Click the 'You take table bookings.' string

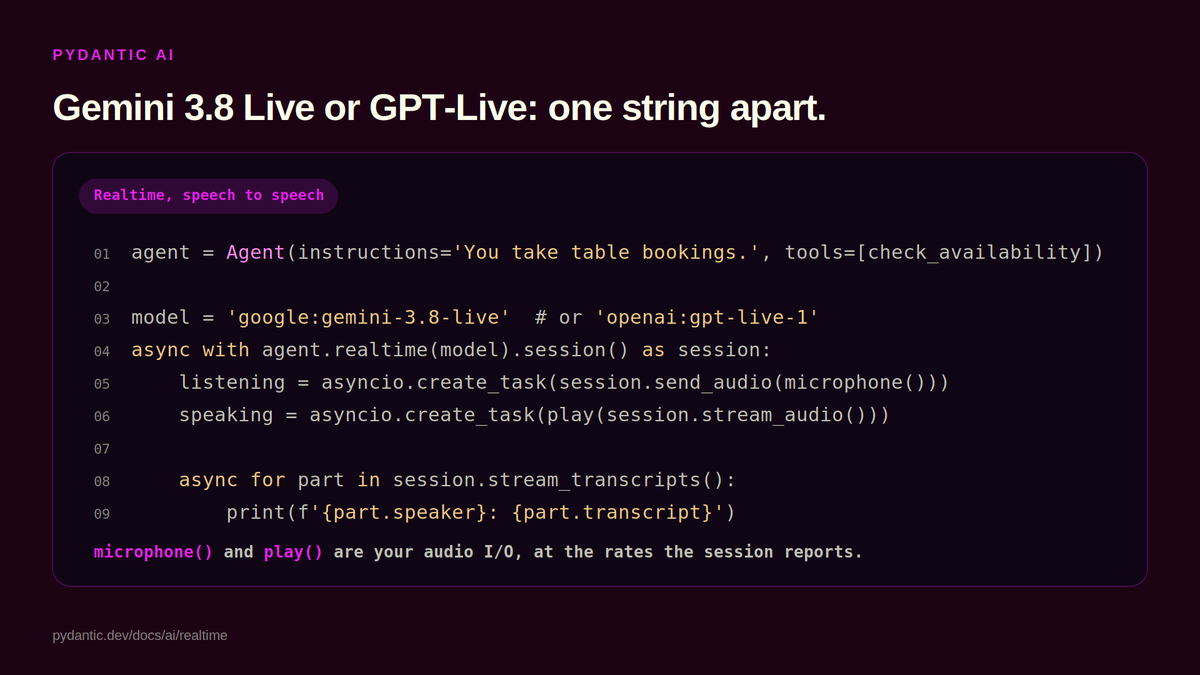607,252
